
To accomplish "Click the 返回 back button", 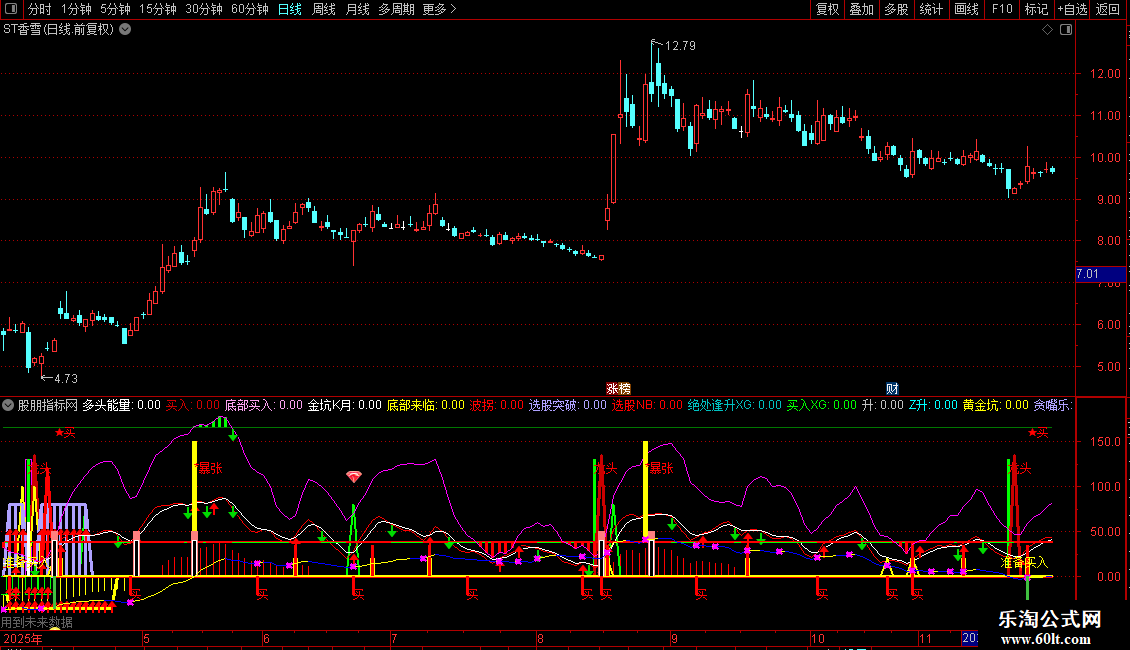I will tap(1108, 10).
